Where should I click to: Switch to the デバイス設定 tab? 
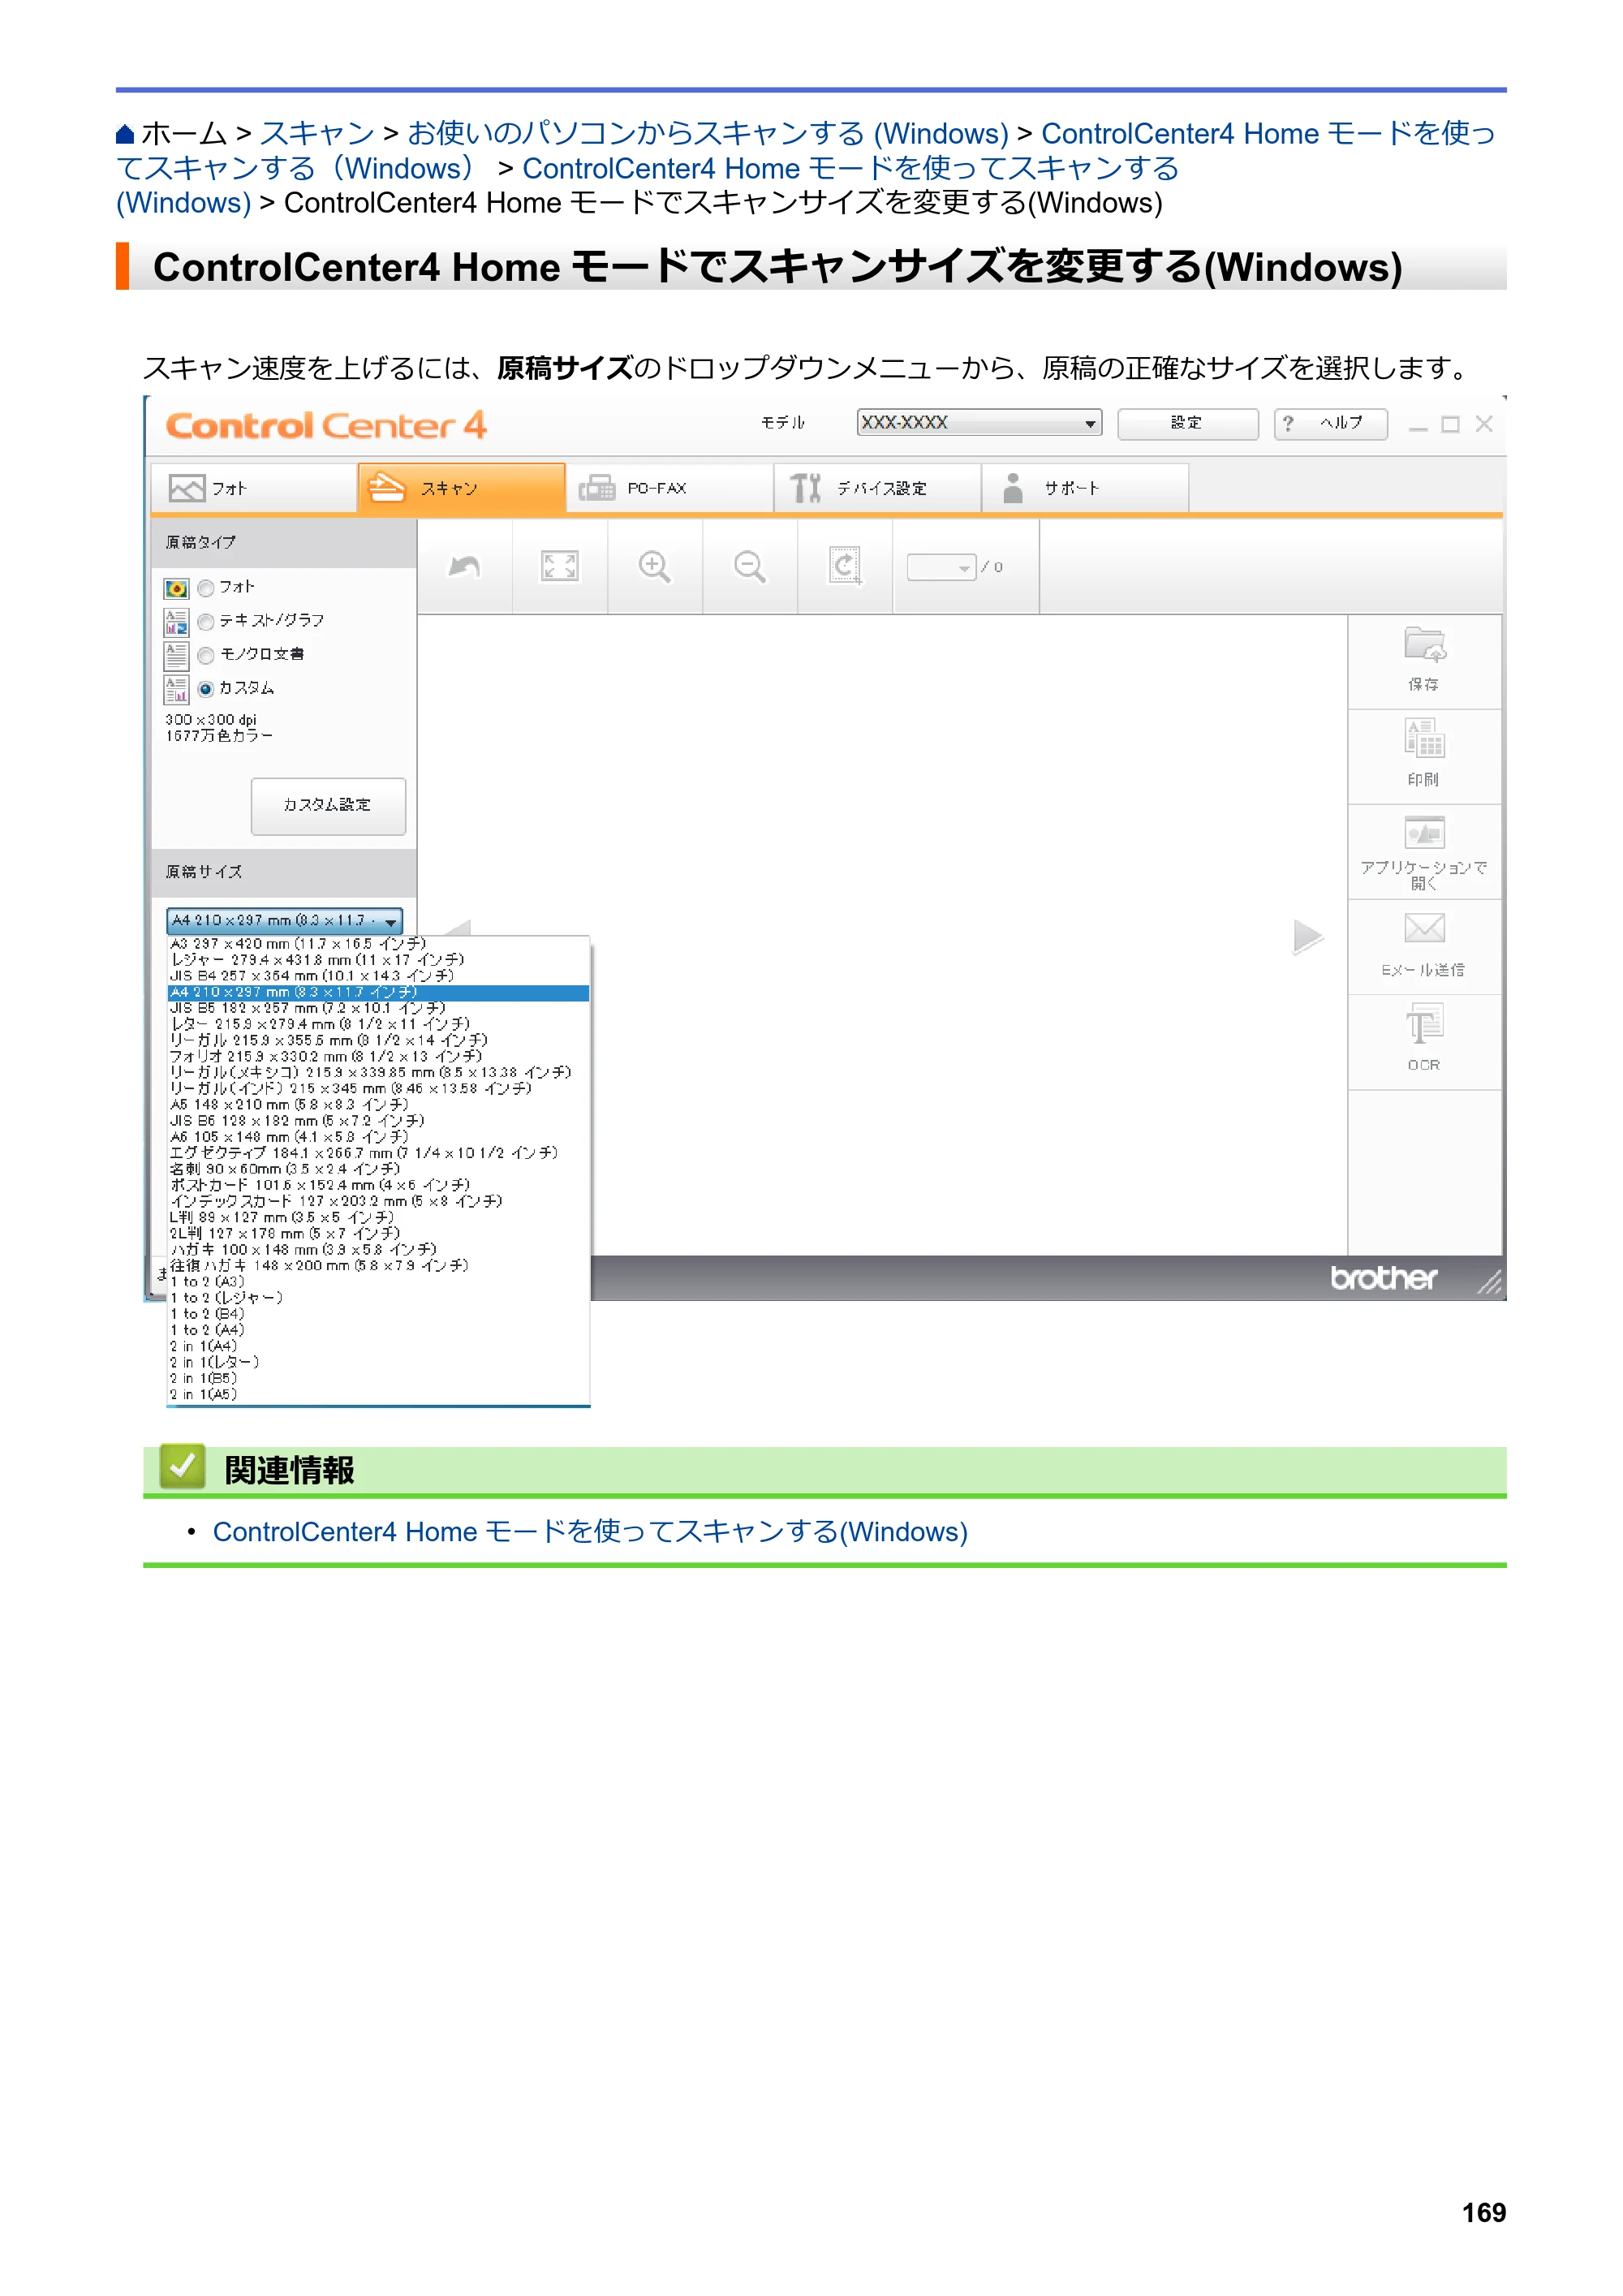878,488
